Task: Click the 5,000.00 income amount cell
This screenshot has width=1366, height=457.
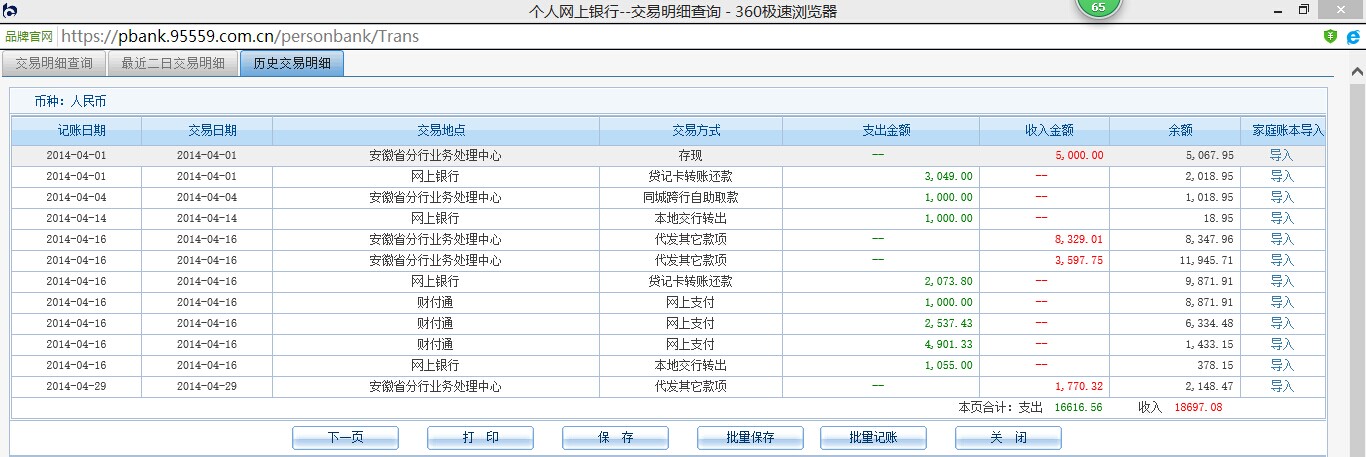Action: click(x=1079, y=156)
